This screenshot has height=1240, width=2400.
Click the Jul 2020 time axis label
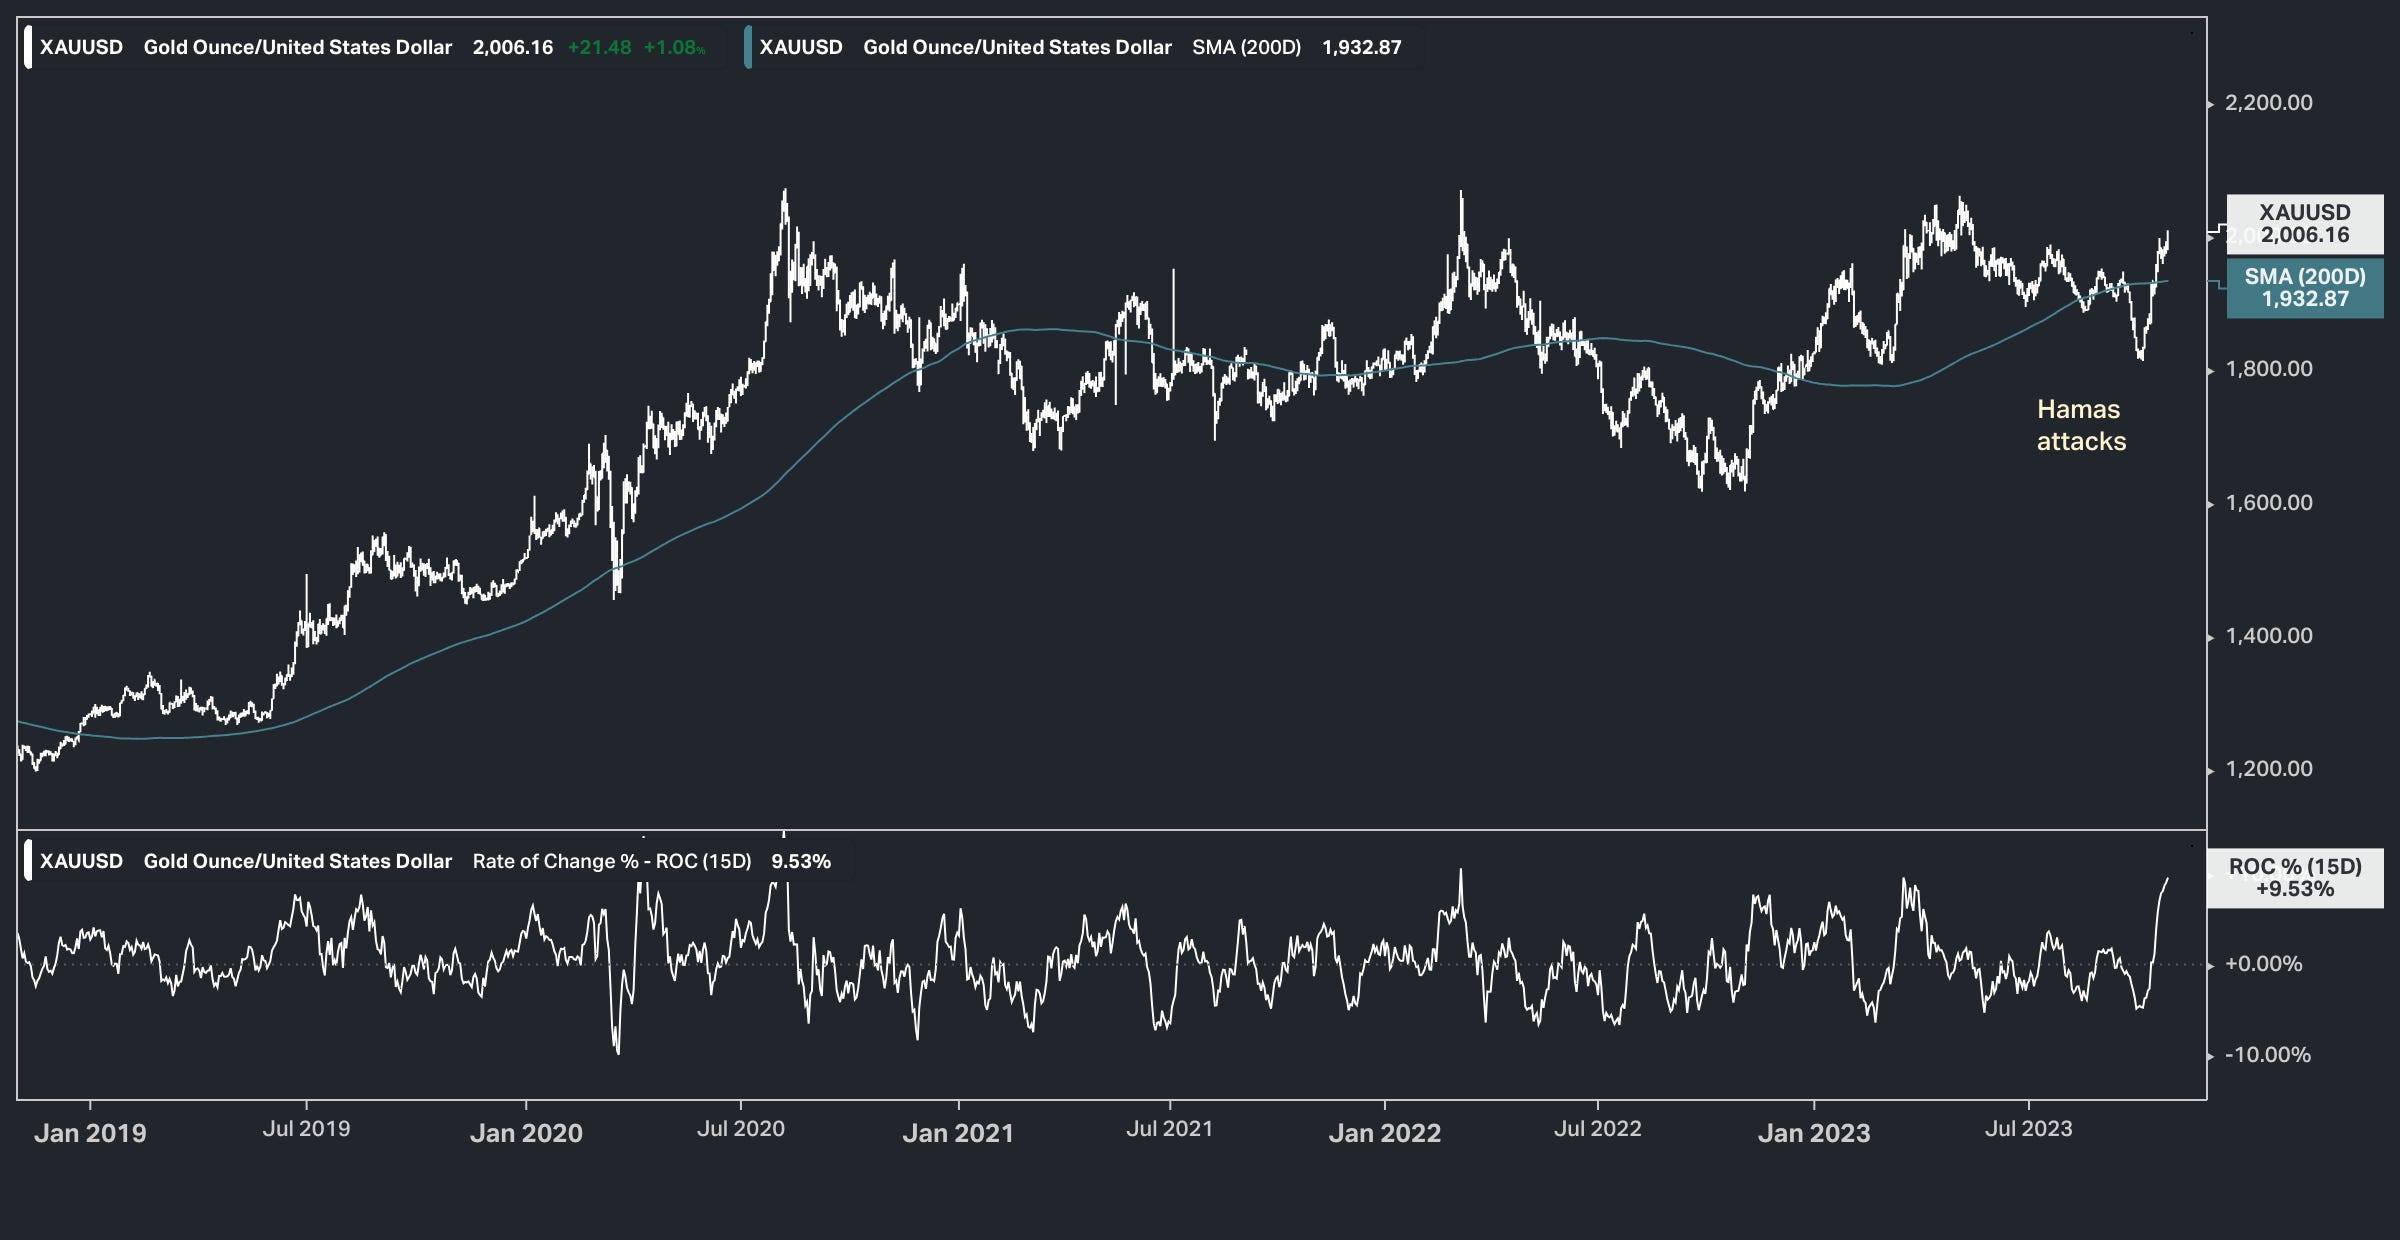[x=741, y=1129]
